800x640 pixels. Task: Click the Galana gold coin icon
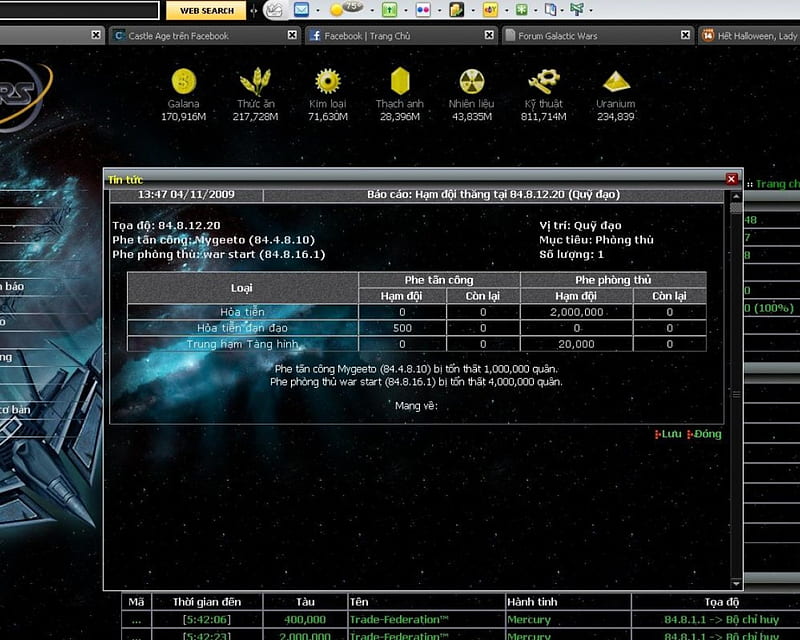[x=184, y=81]
